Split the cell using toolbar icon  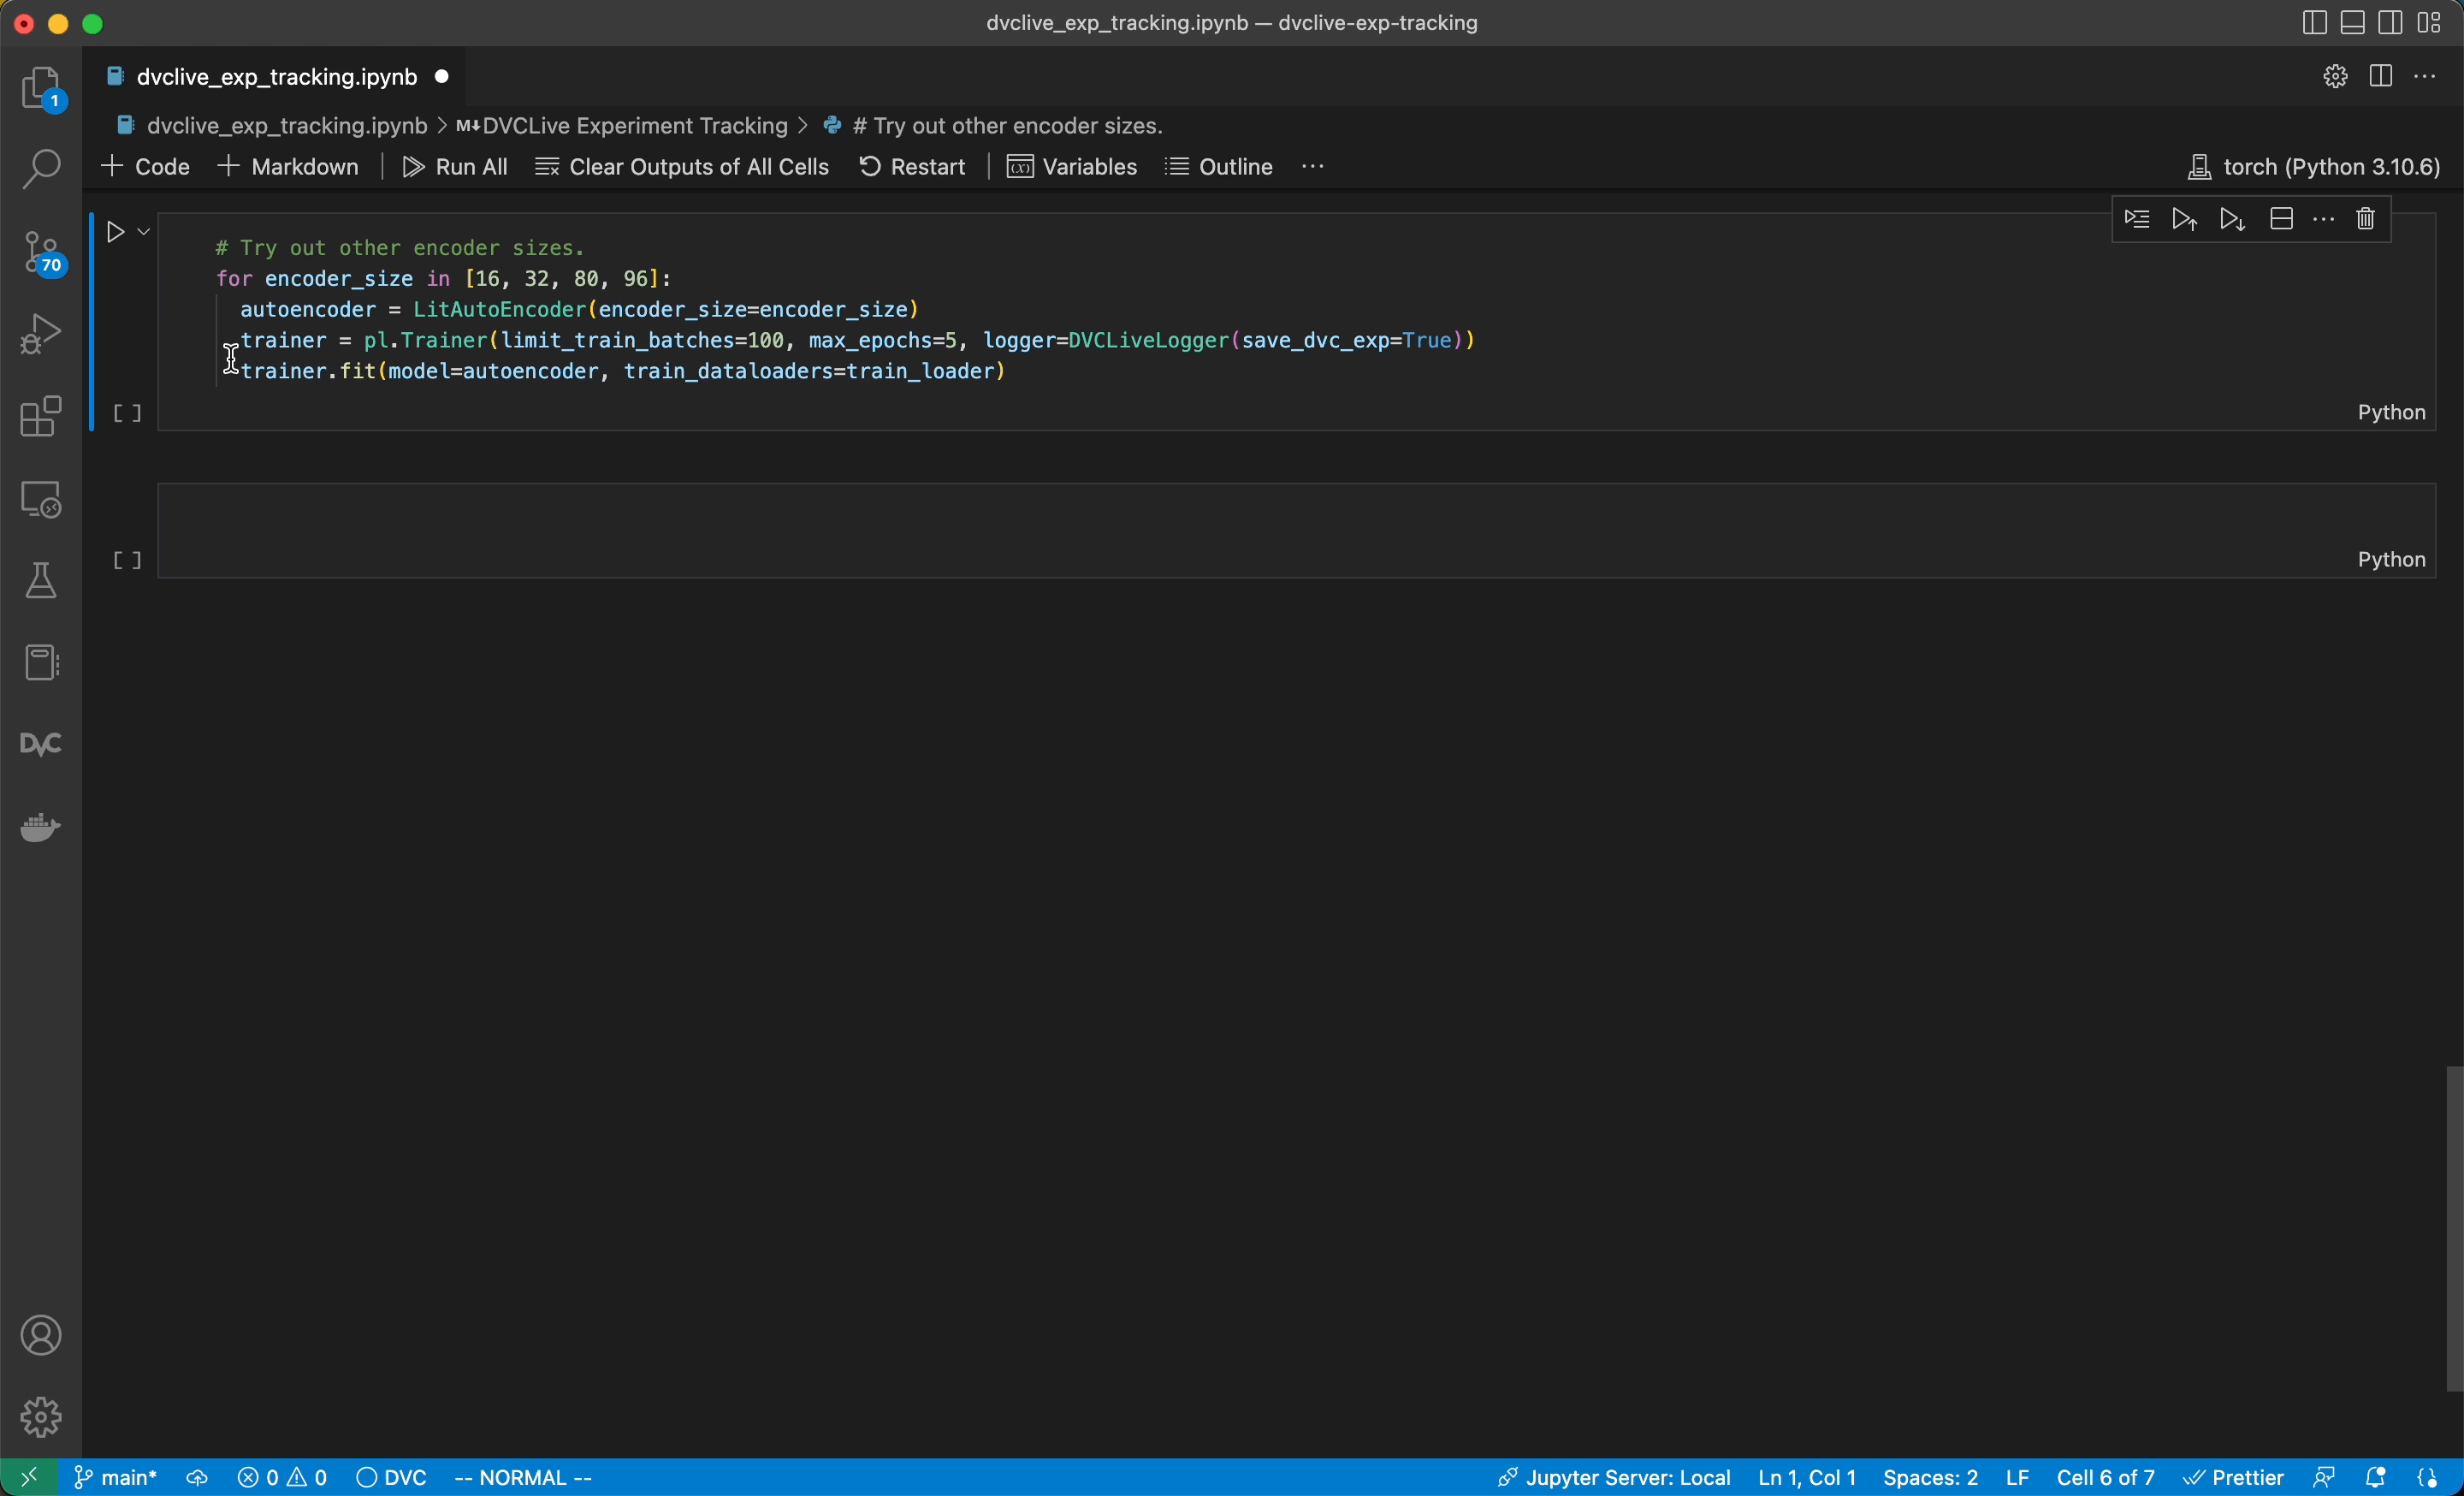coord(2281,219)
